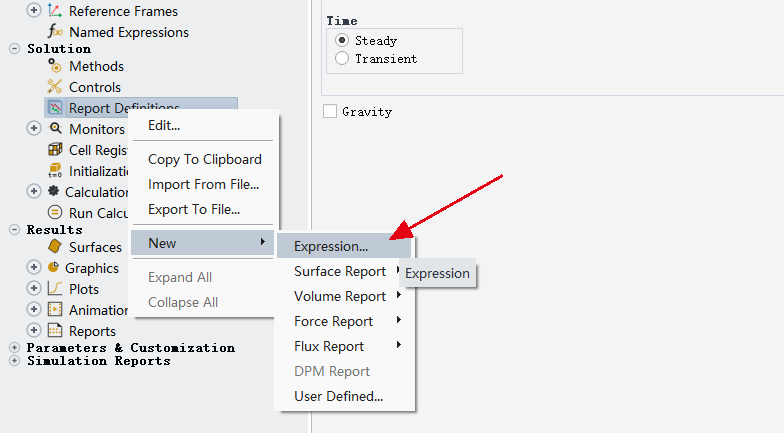Image resolution: width=784 pixels, height=433 pixels.
Task: Click the Reference Frames tree icon
Action: pos(55,11)
